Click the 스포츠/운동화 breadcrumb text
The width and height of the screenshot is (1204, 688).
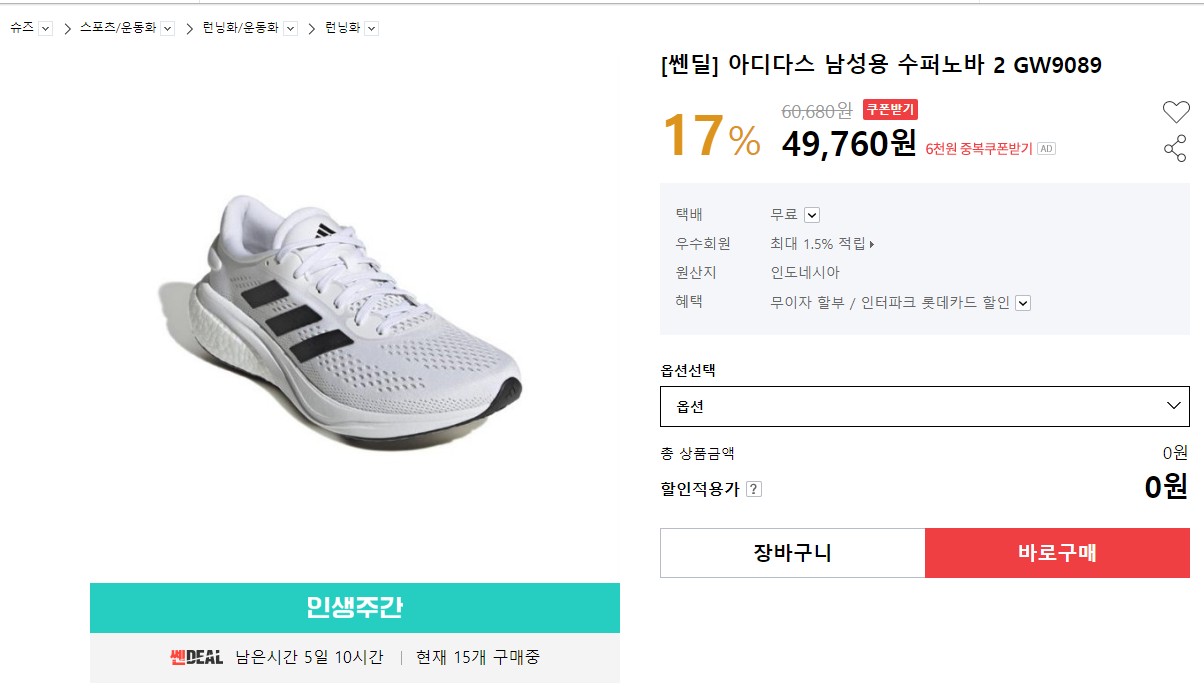coord(117,28)
